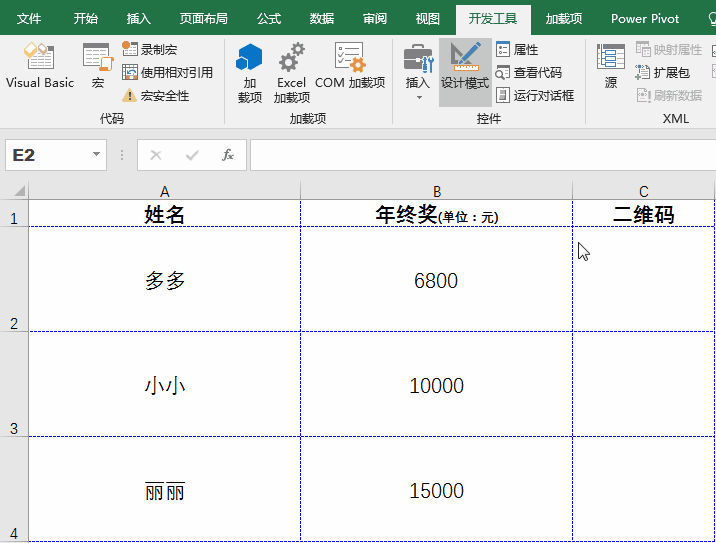
Task: Click the Select All corner triangle
Action: tap(19, 190)
